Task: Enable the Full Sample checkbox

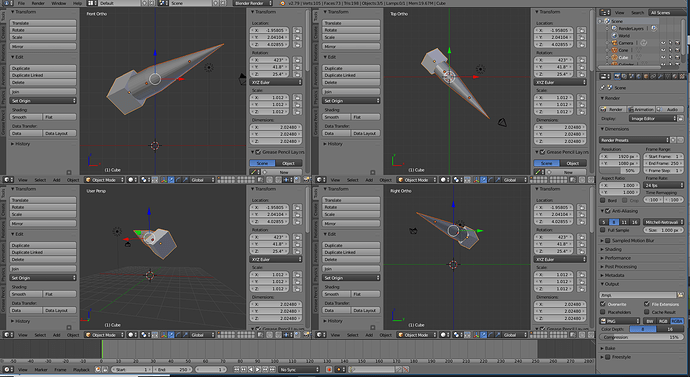Action: point(603,230)
